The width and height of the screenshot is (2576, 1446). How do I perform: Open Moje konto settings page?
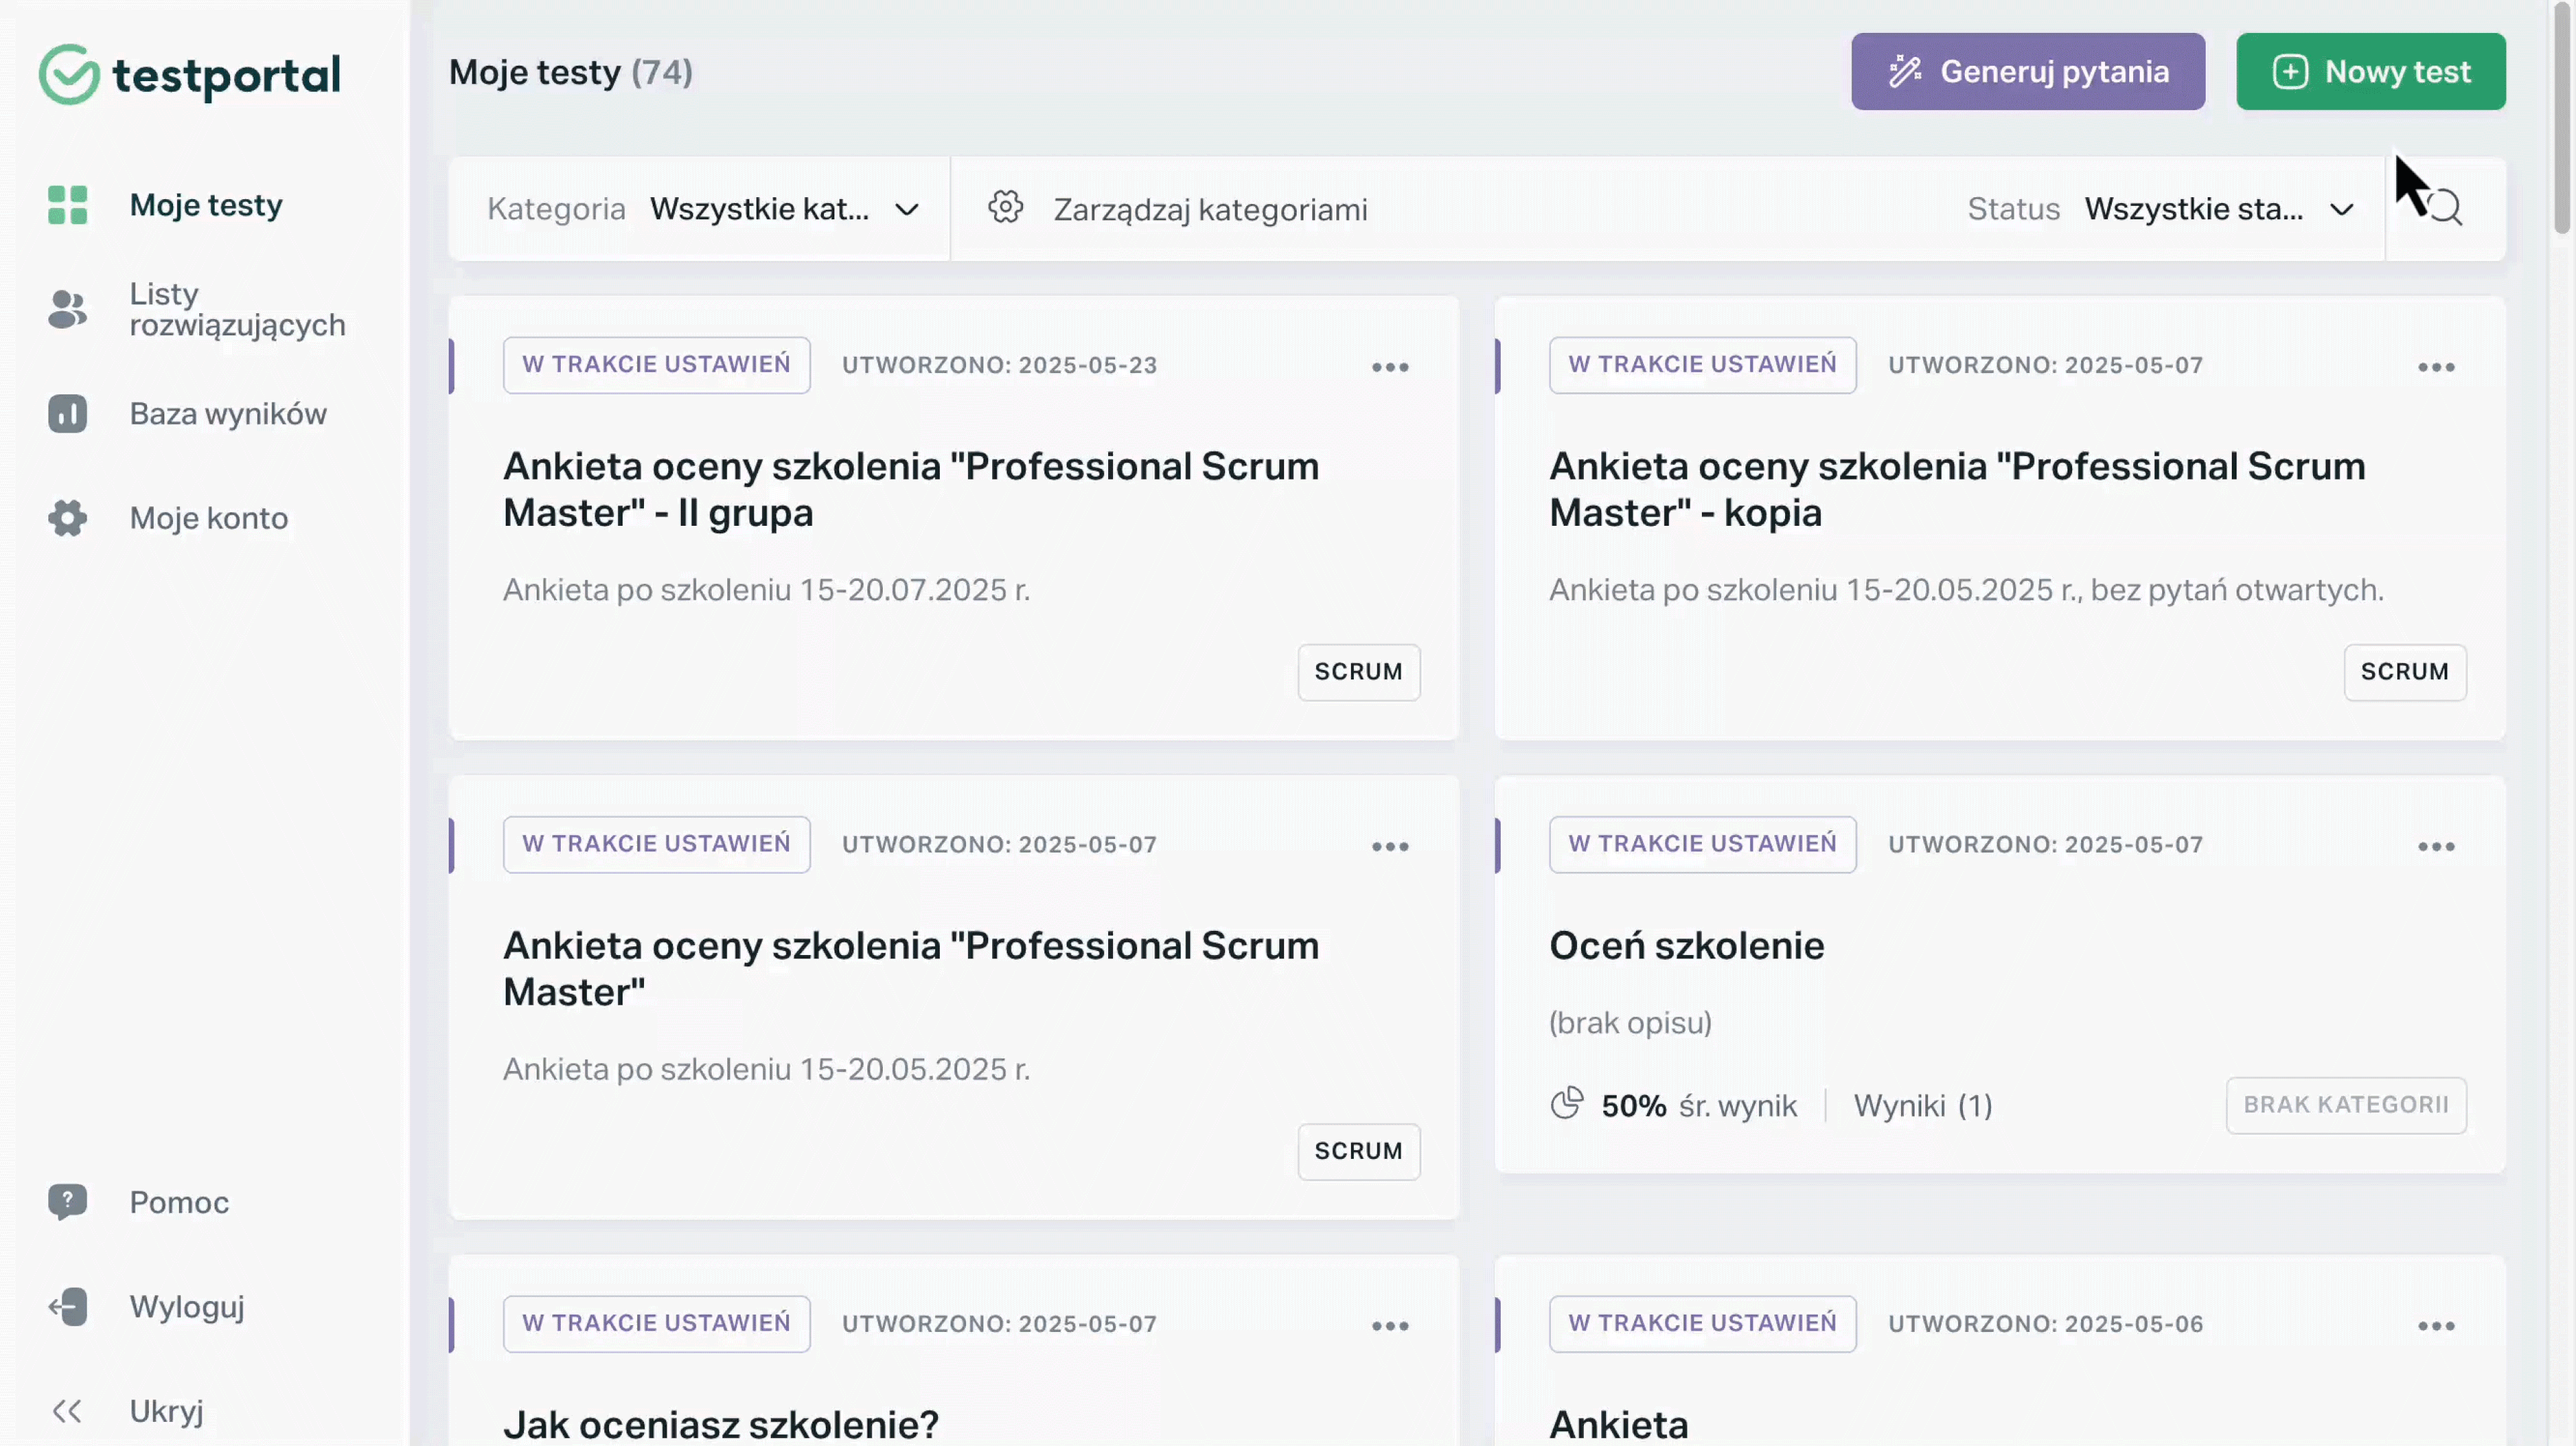(x=208, y=518)
